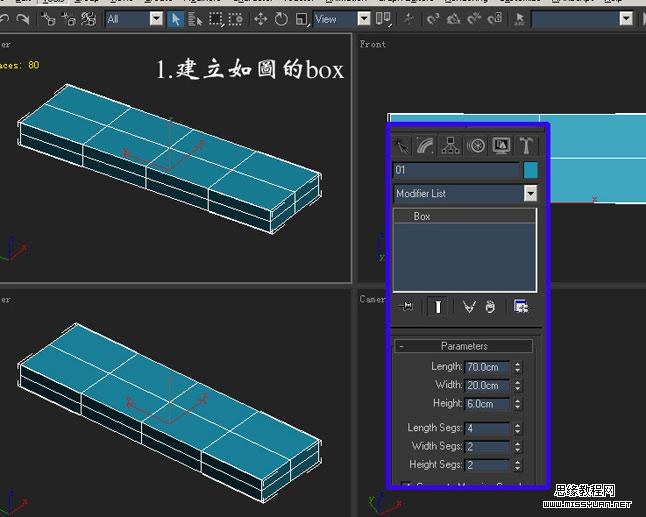The image size is (646, 517).
Task: Toggle the Spinner Snap button
Action: click(494, 19)
